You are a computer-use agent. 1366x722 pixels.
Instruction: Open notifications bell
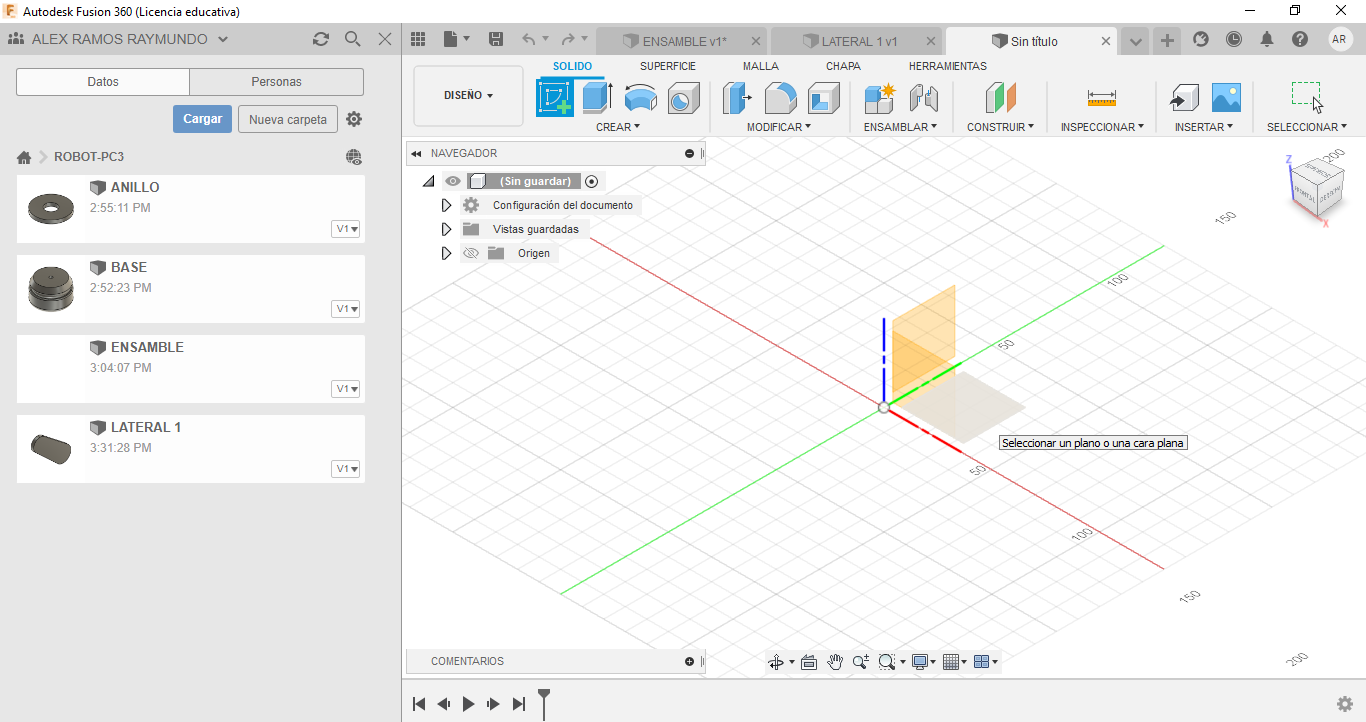[x=1267, y=39]
